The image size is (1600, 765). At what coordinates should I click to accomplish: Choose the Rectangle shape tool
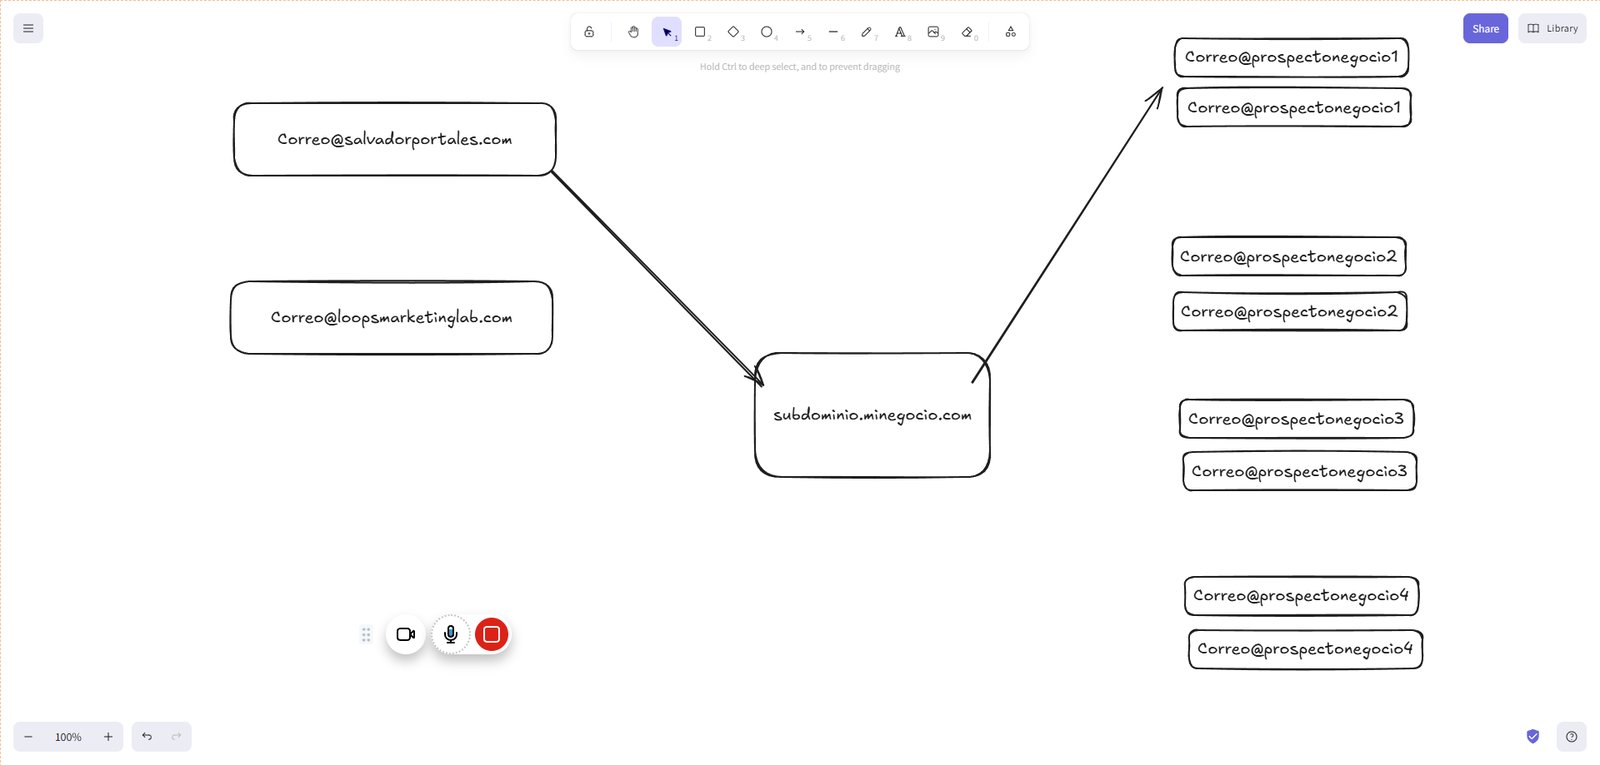click(x=700, y=32)
